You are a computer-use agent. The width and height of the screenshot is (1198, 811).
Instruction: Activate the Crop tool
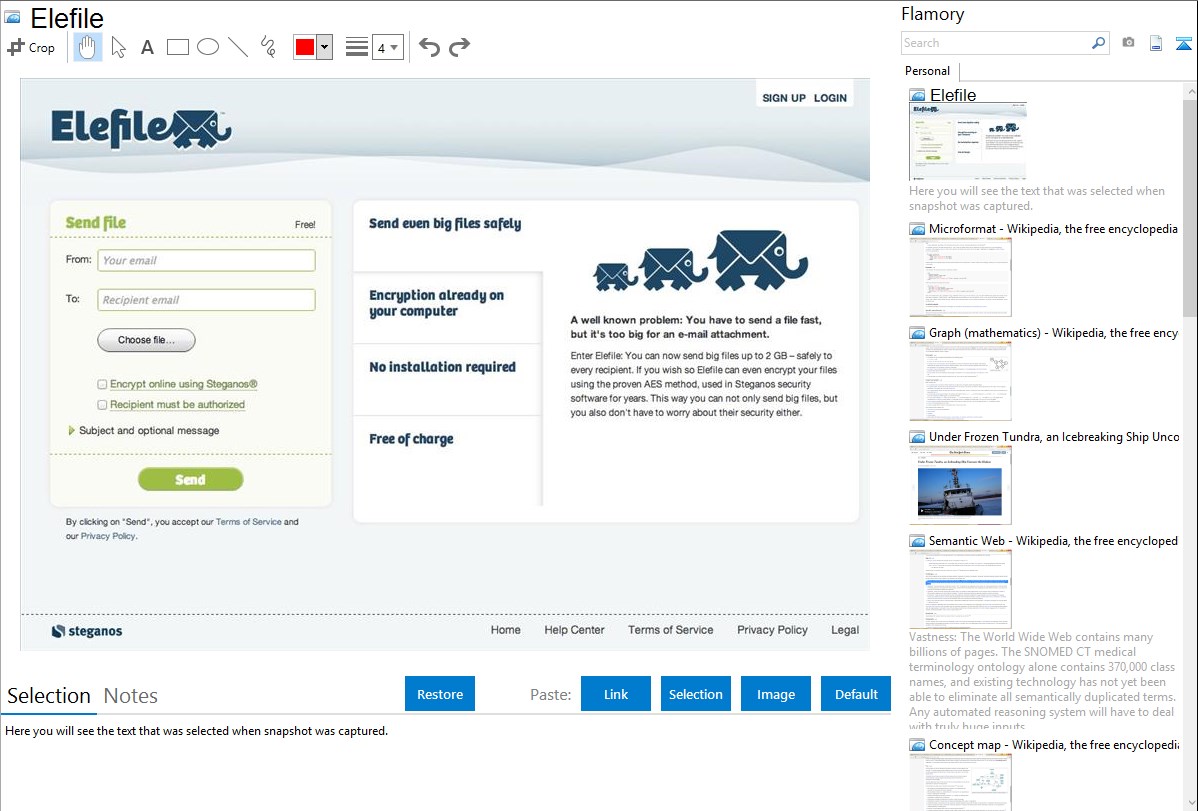31,47
